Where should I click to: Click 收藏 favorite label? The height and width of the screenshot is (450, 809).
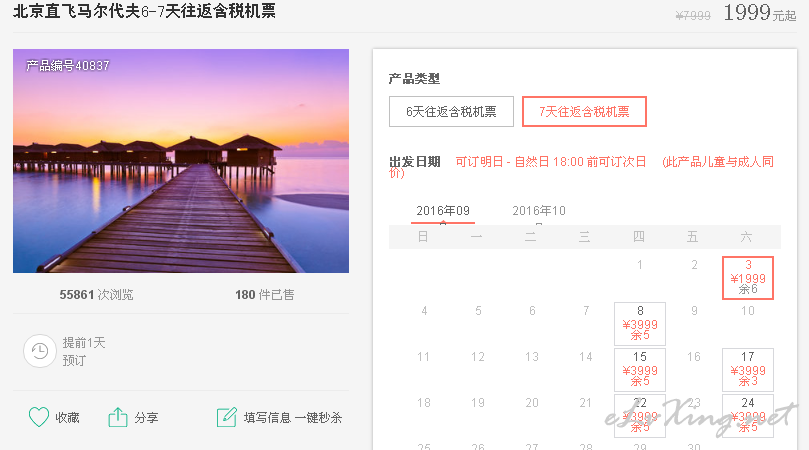[x=68, y=417]
